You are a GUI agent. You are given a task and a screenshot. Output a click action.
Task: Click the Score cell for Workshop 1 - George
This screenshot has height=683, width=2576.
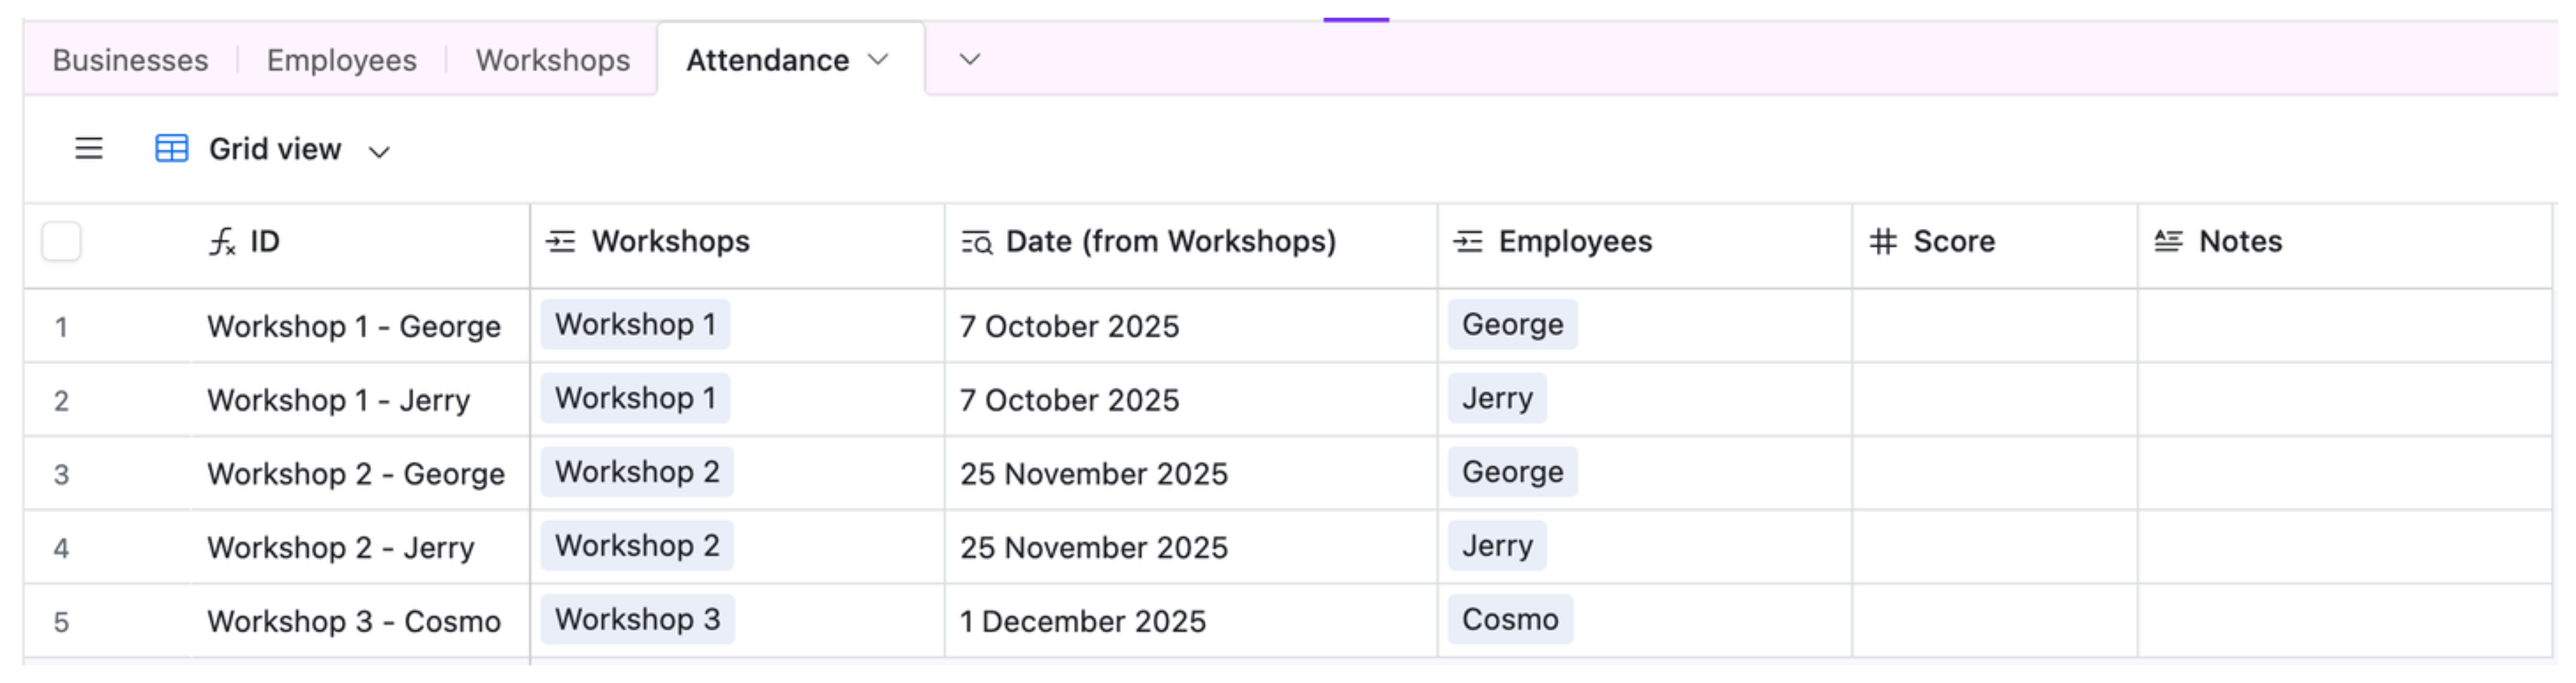[x=1993, y=326]
